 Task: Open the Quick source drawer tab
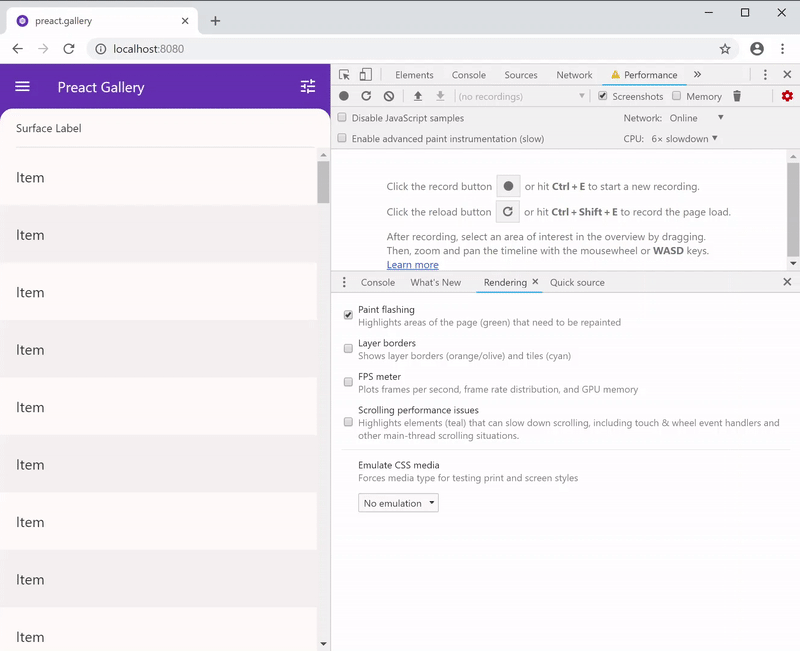(577, 282)
